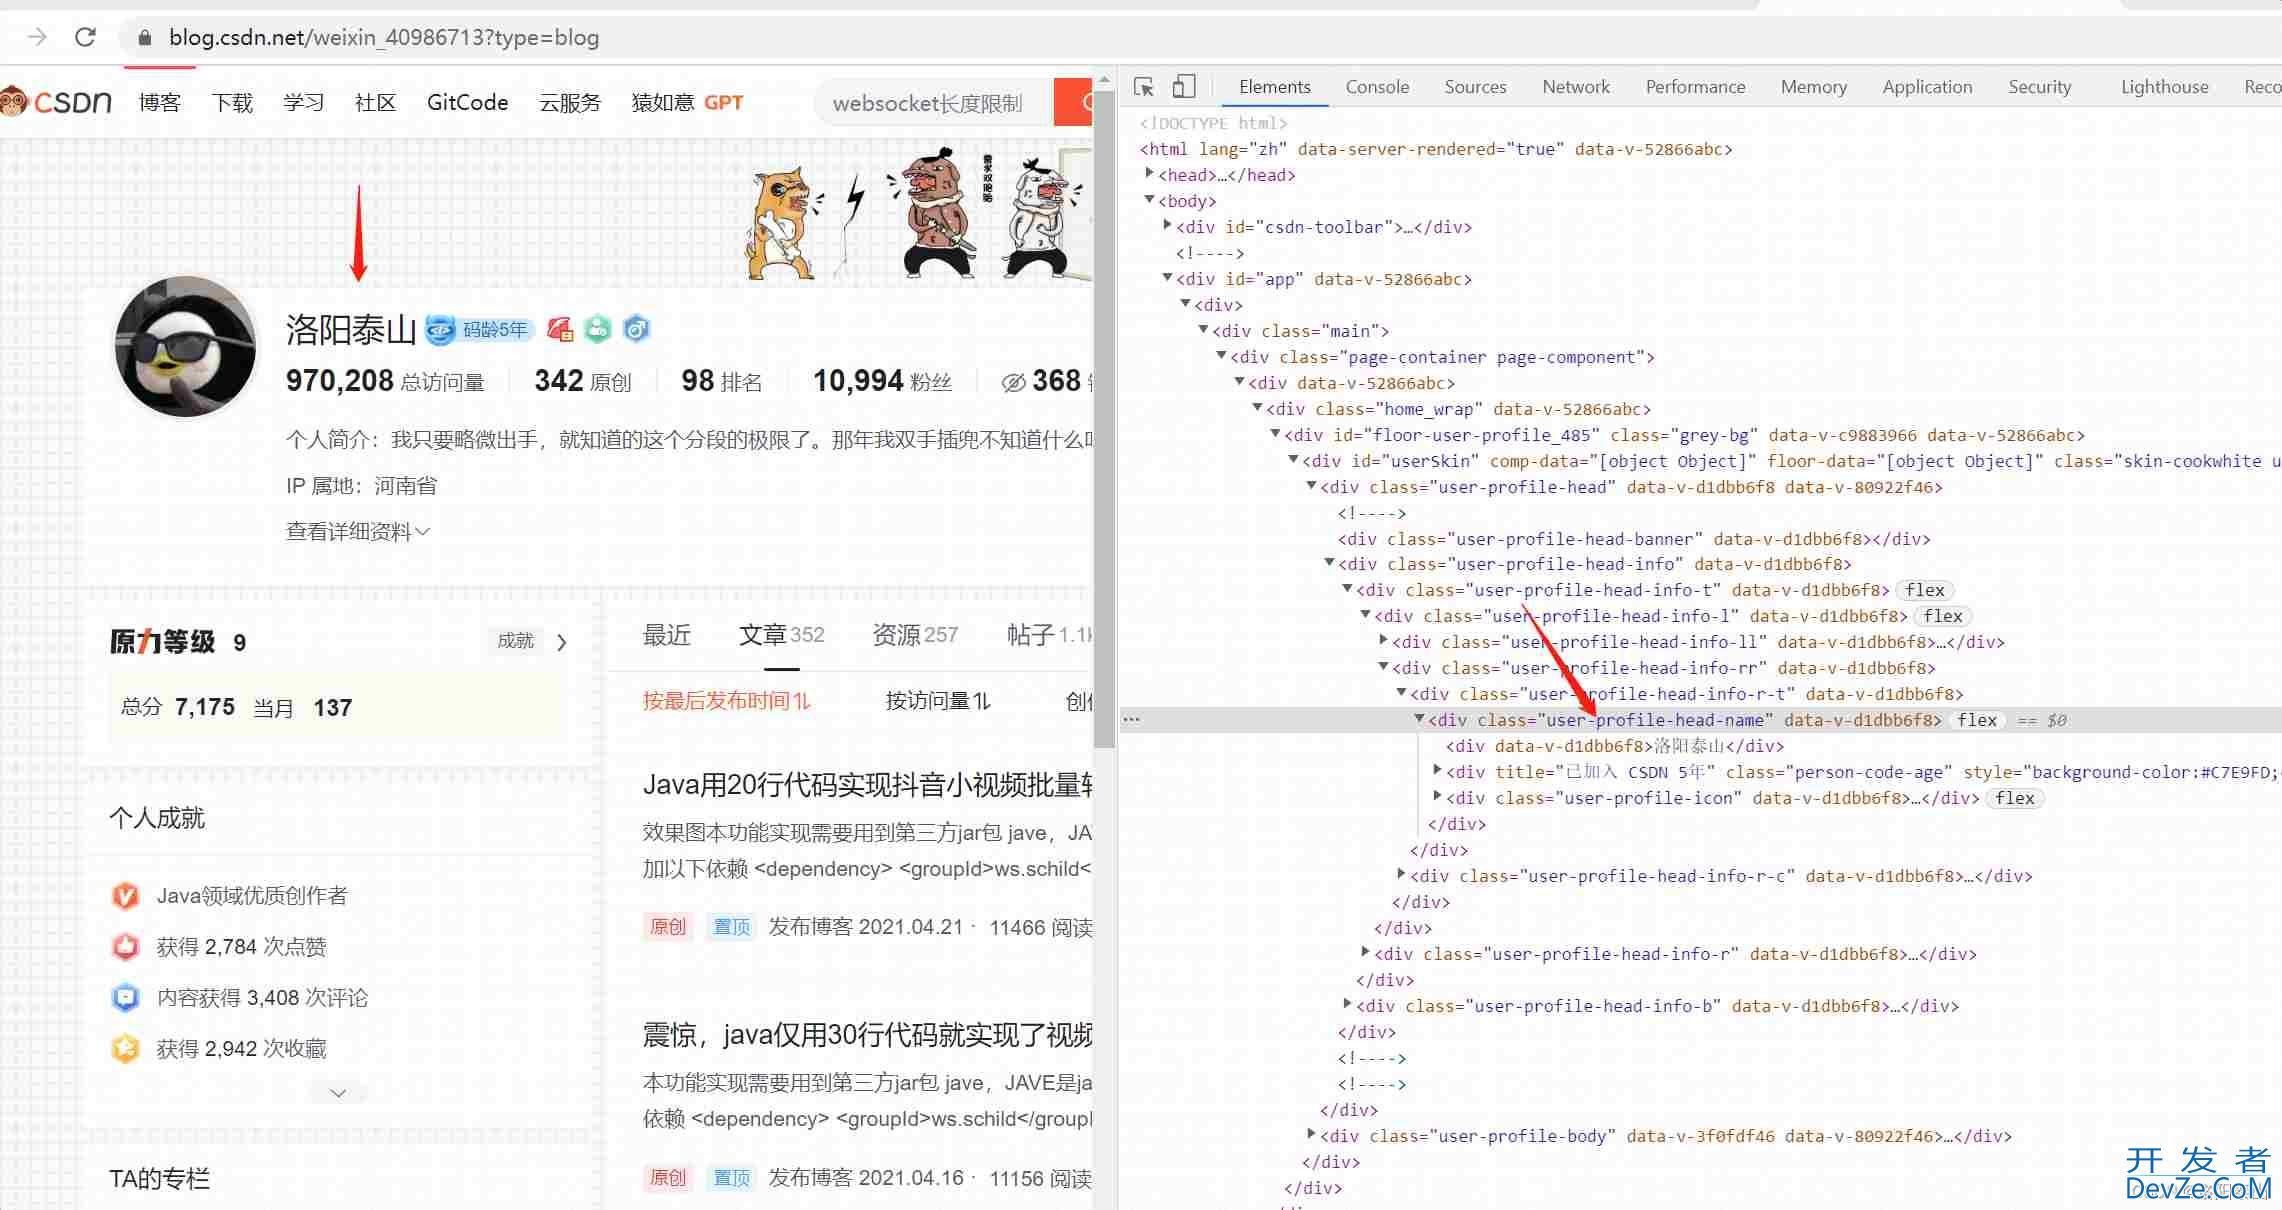Expand 查看详细资料 details

coord(358,531)
